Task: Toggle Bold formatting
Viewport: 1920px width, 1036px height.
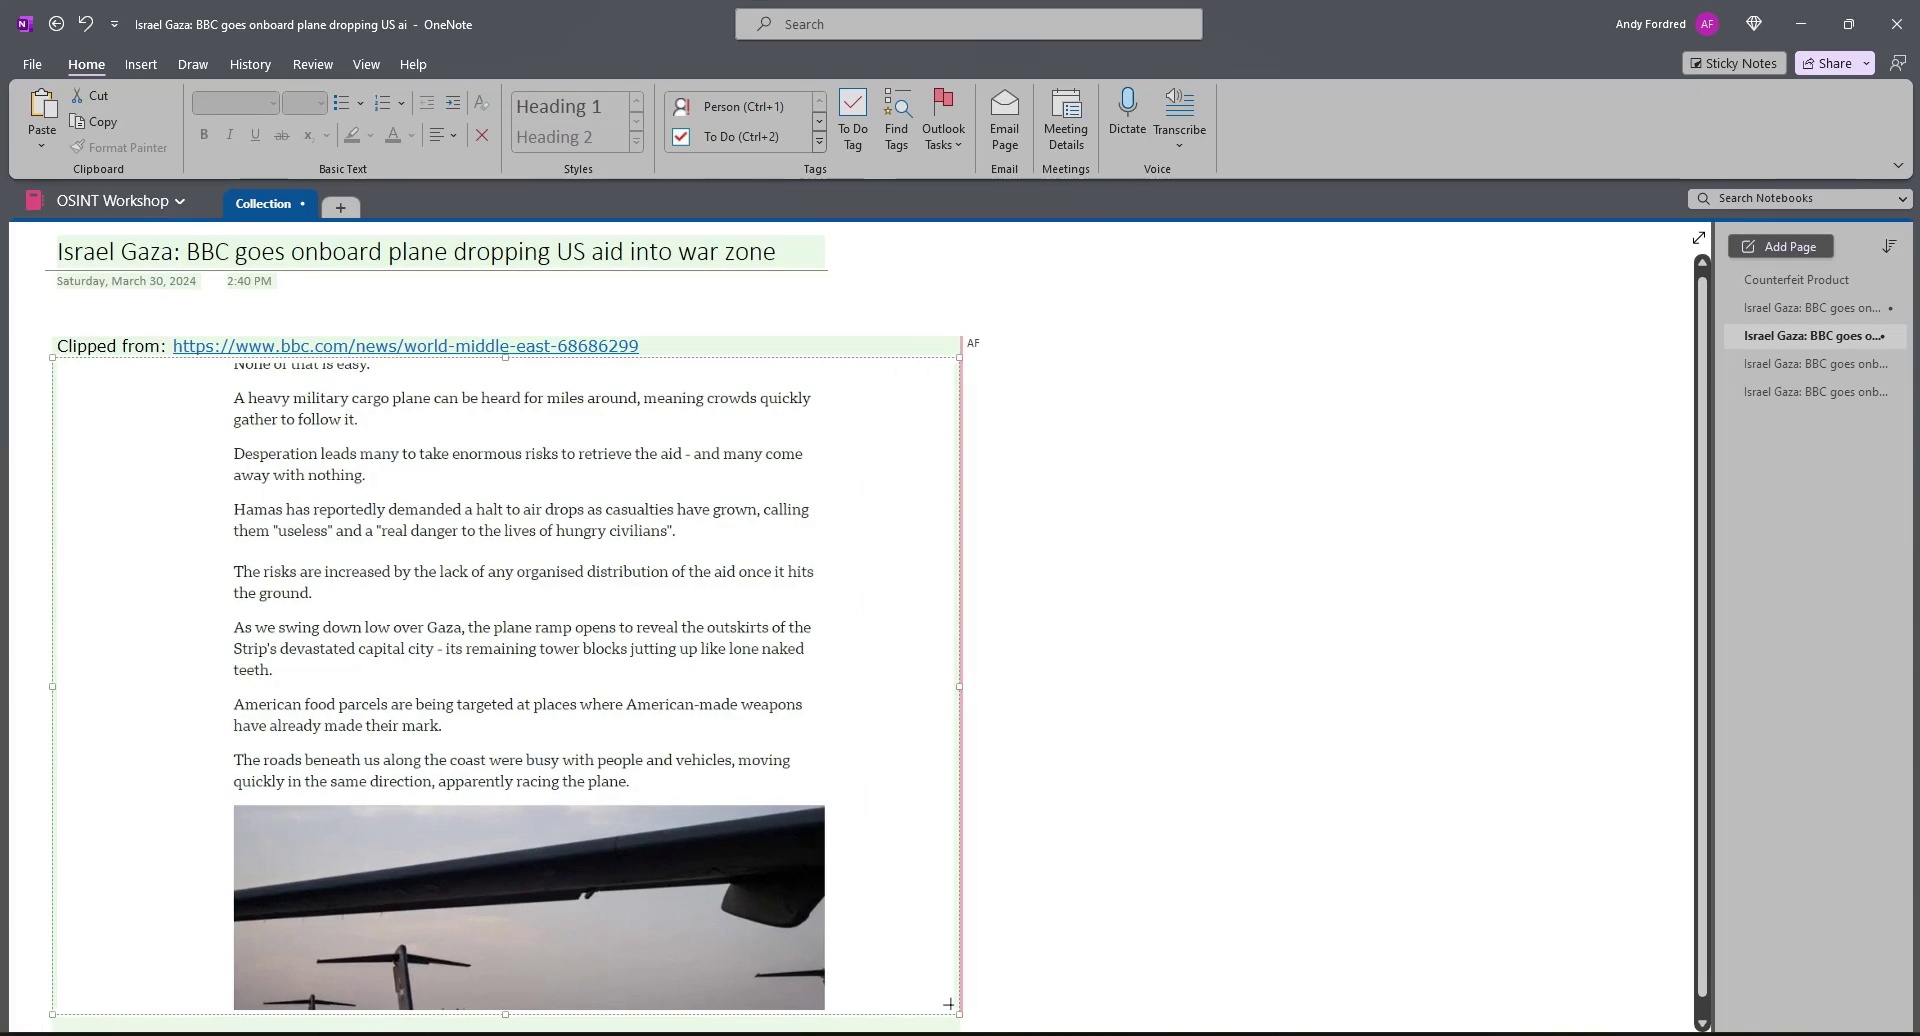Action: [x=204, y=135]
